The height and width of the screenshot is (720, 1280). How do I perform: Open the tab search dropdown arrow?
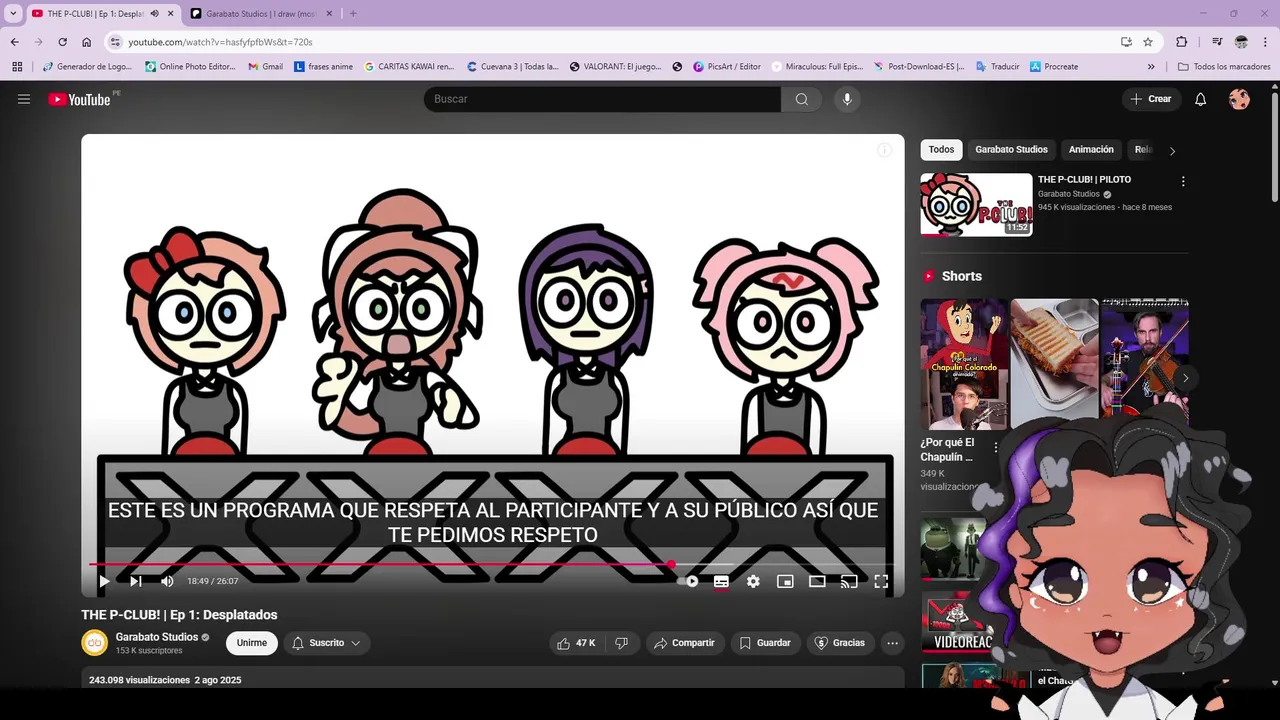(x=13, y=14)
